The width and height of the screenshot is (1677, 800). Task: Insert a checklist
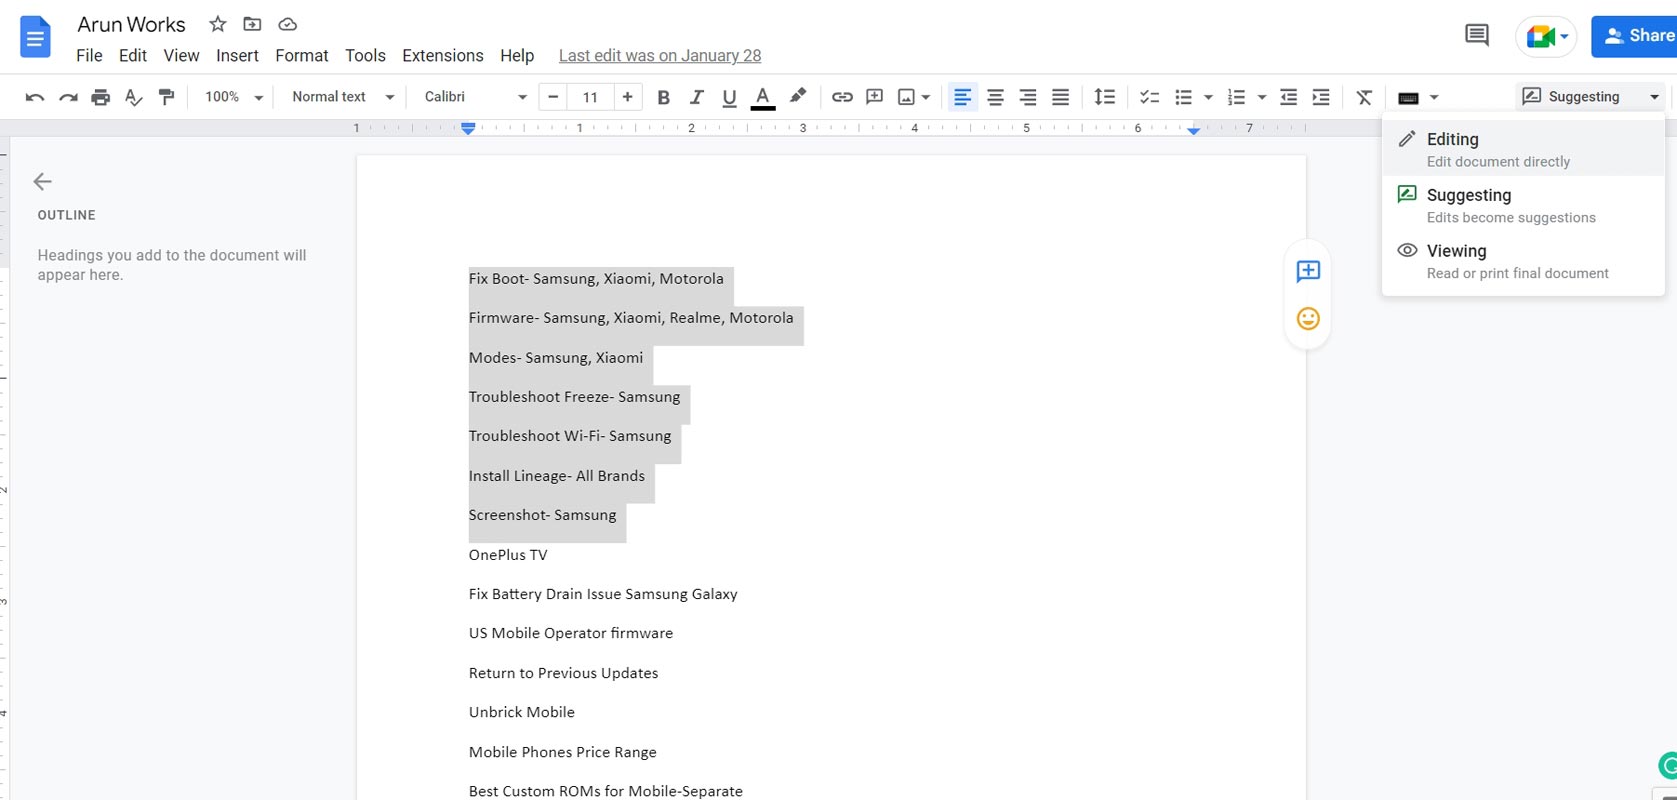[1150, 97]
